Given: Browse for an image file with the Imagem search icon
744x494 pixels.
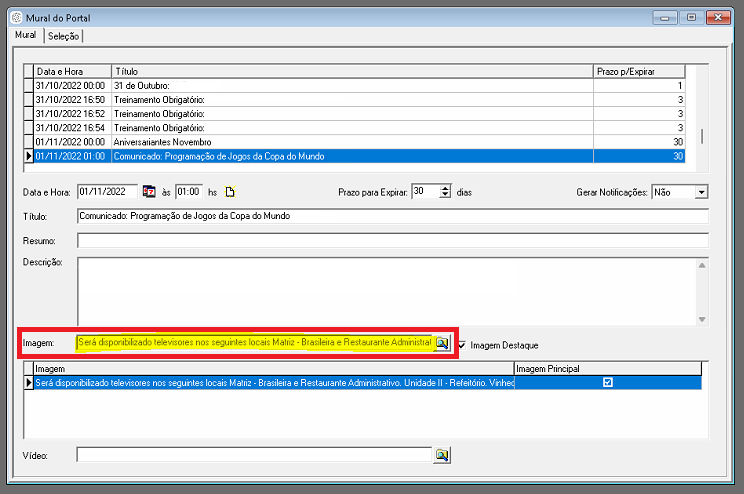Looking at the screenshot, I should (442, 343).
